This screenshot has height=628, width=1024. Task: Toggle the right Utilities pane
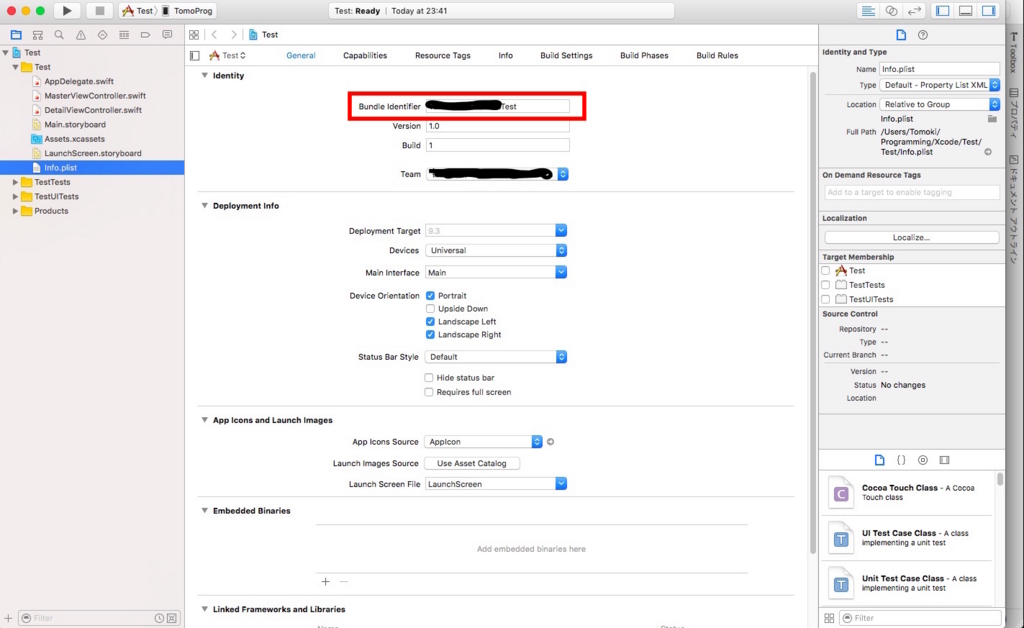point(989,10)
